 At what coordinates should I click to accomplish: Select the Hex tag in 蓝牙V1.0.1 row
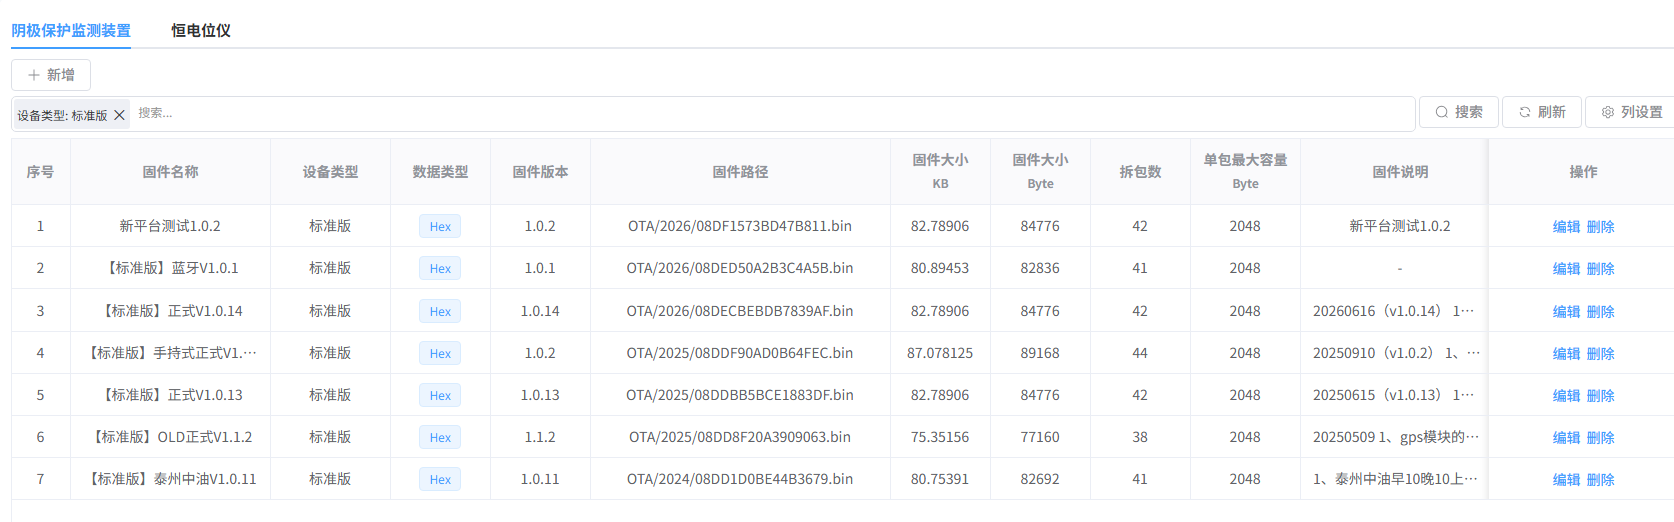click(440, 269)
